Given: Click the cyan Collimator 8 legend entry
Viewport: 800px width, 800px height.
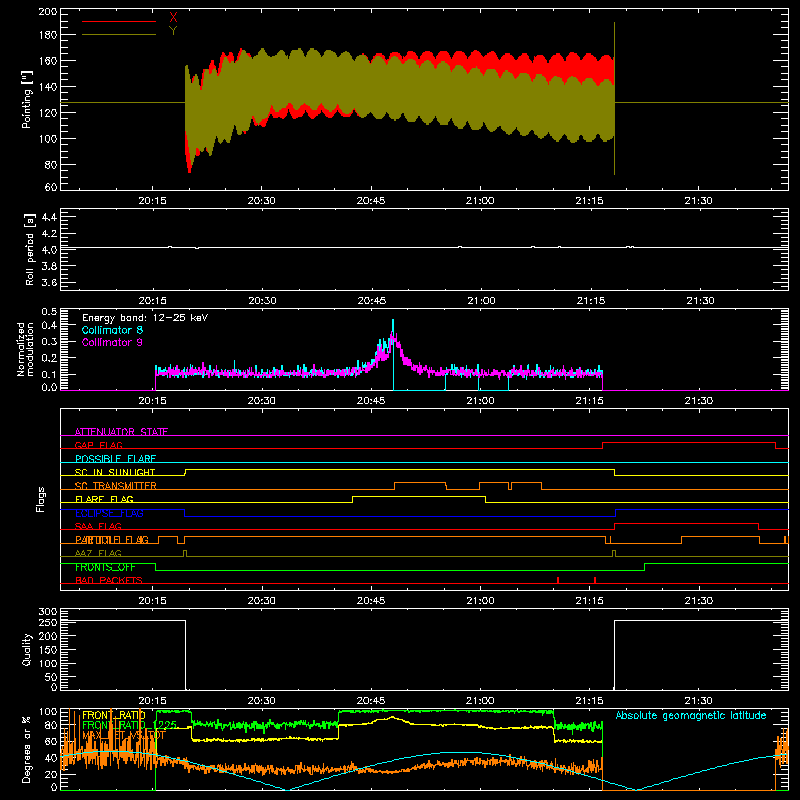Looking at the screenshot, I should [x=112, y=330].
